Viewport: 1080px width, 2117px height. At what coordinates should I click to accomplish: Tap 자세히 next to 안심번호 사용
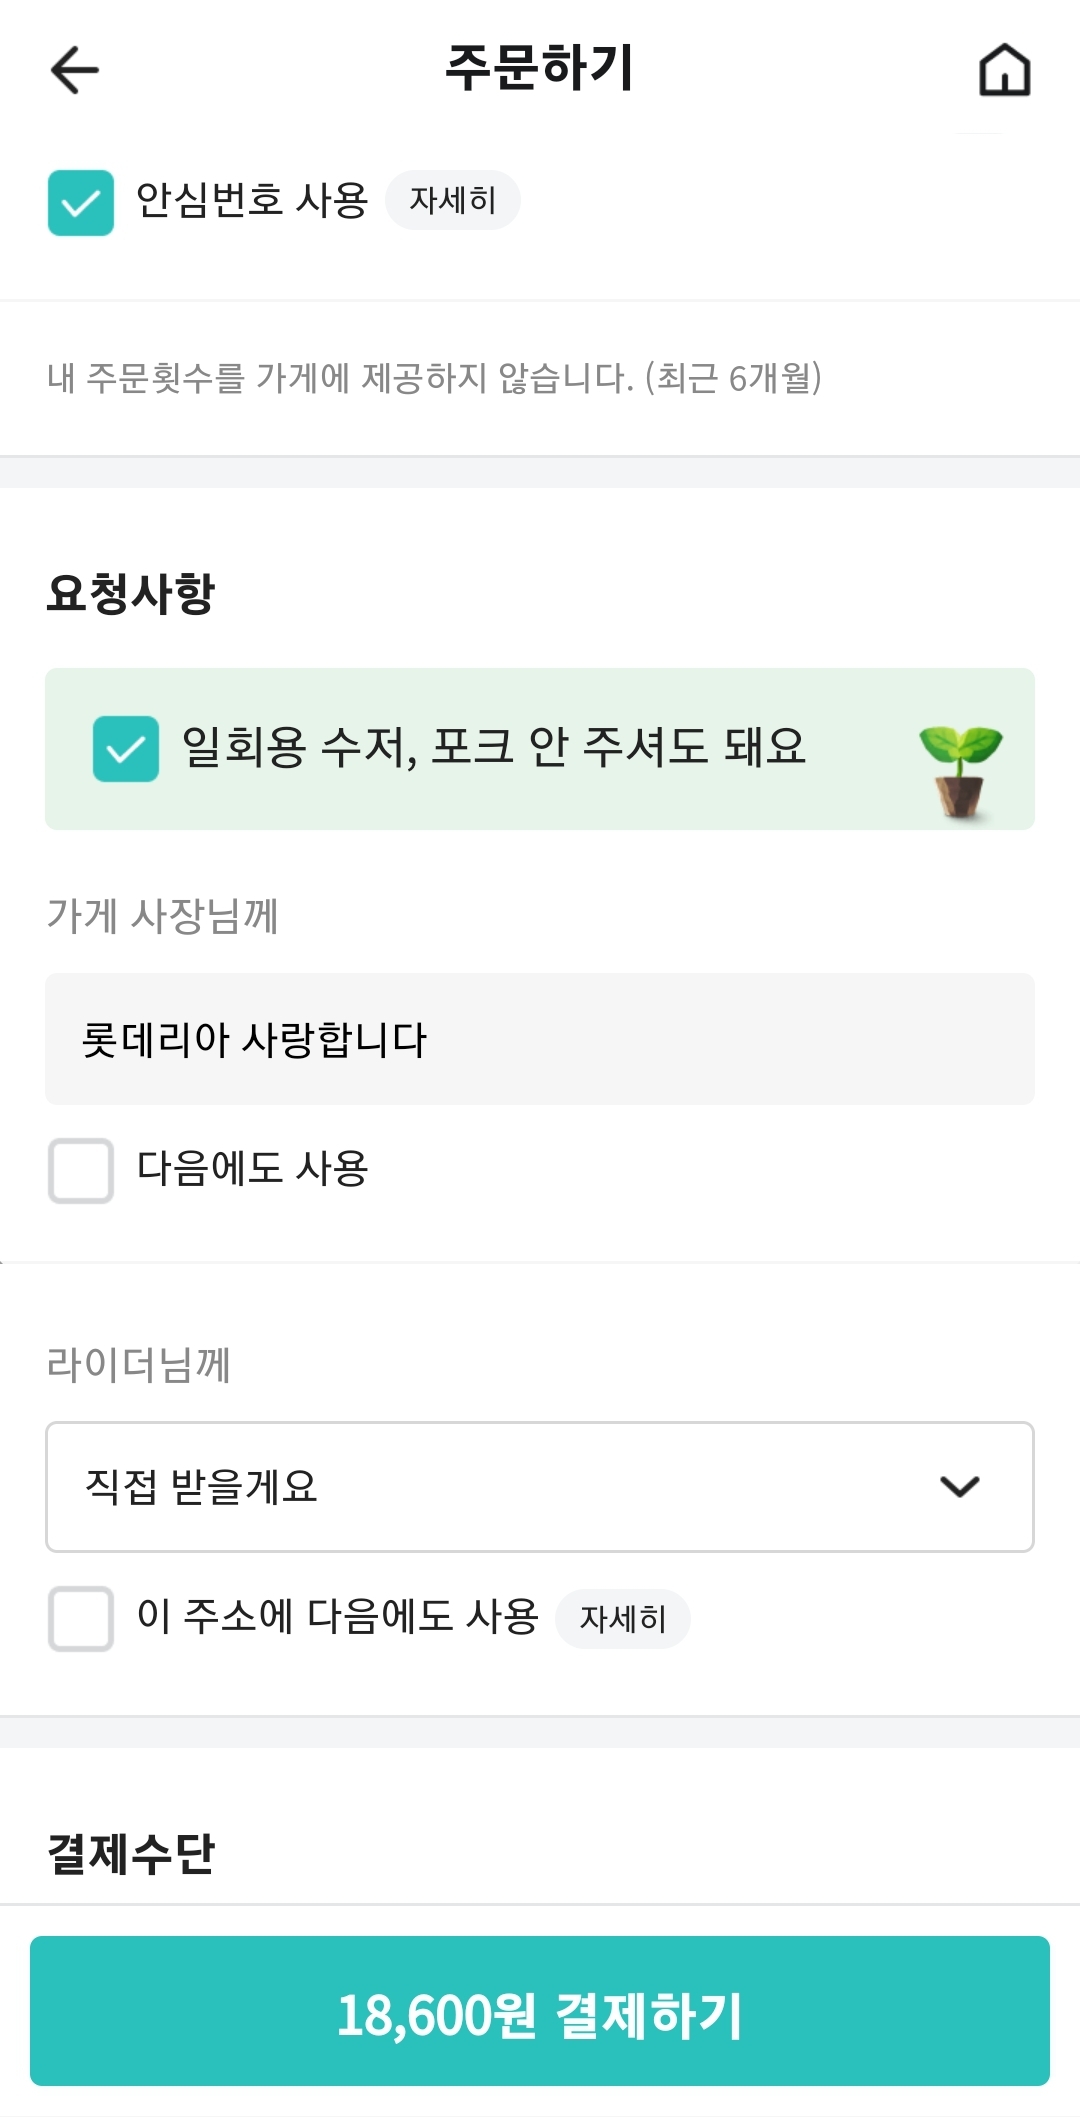point(453,200)
